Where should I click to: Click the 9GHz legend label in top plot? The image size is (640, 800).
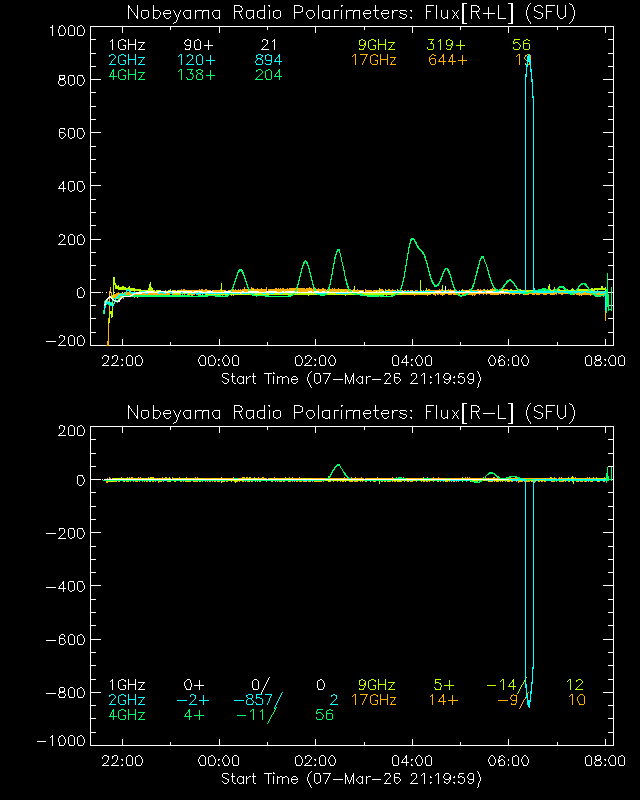377,46
